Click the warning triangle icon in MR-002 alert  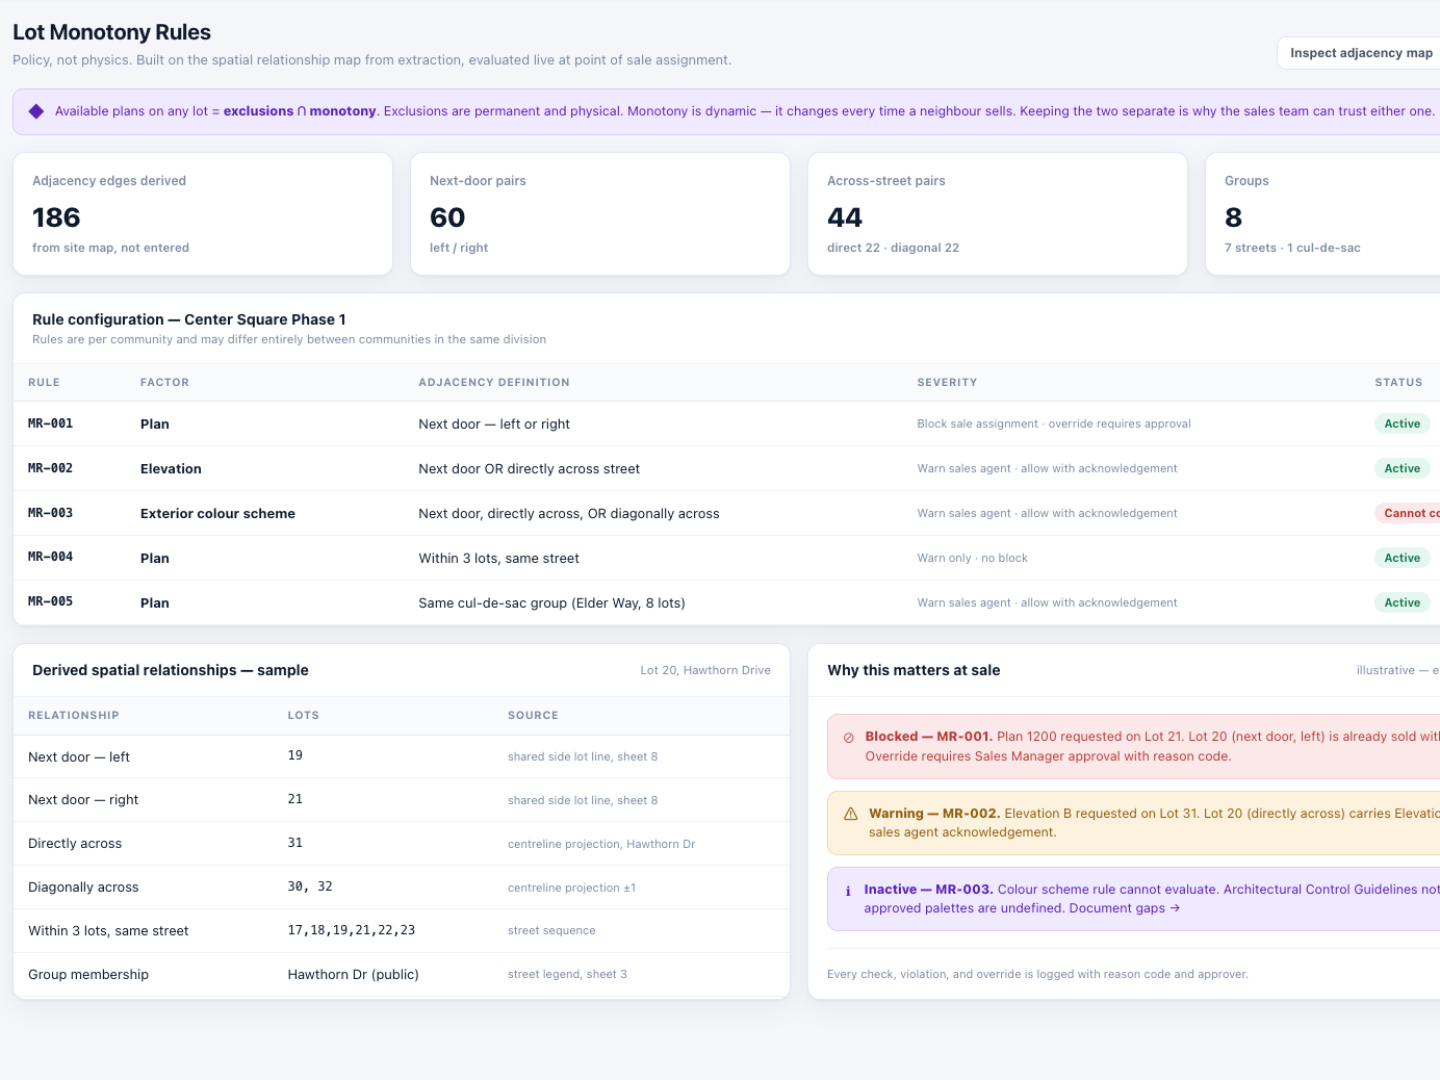[851, 814]
